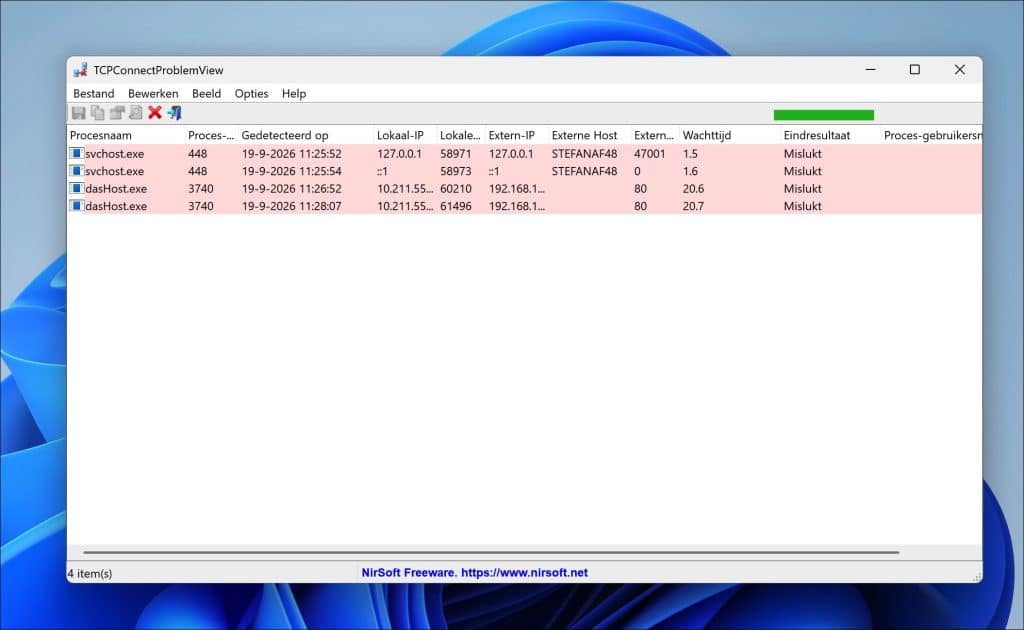Click local port value 58971

click(455, 153)
